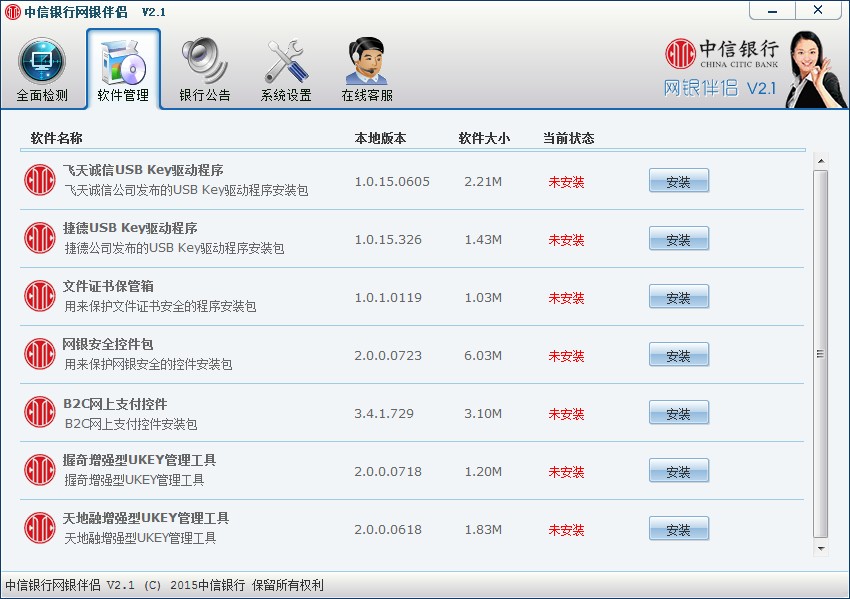Switch to the 软件管理 tab label
This screenshot has width=850, height=599.
coord(123,96)
